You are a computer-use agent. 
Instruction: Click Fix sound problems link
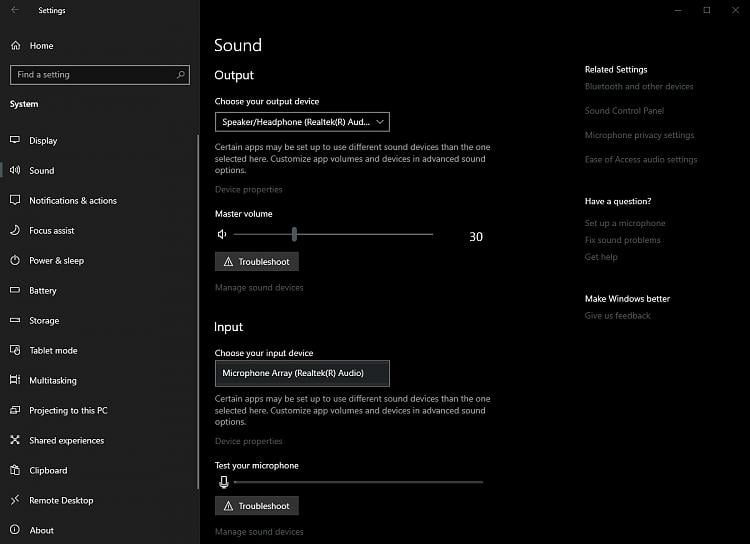[622, 240]
